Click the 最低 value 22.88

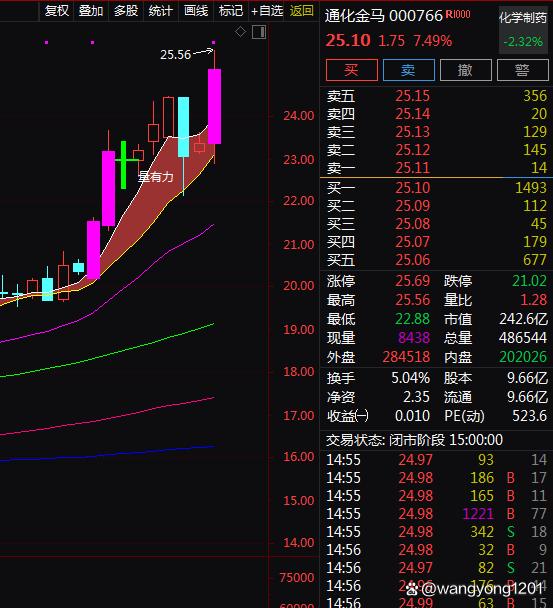tap(412, 319)
